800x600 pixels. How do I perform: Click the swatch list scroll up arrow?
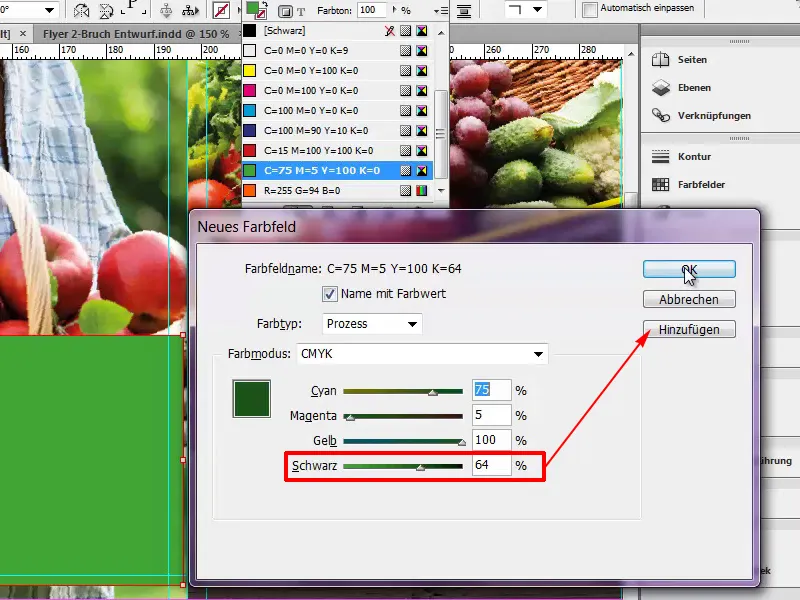click(x=441, y=33)
